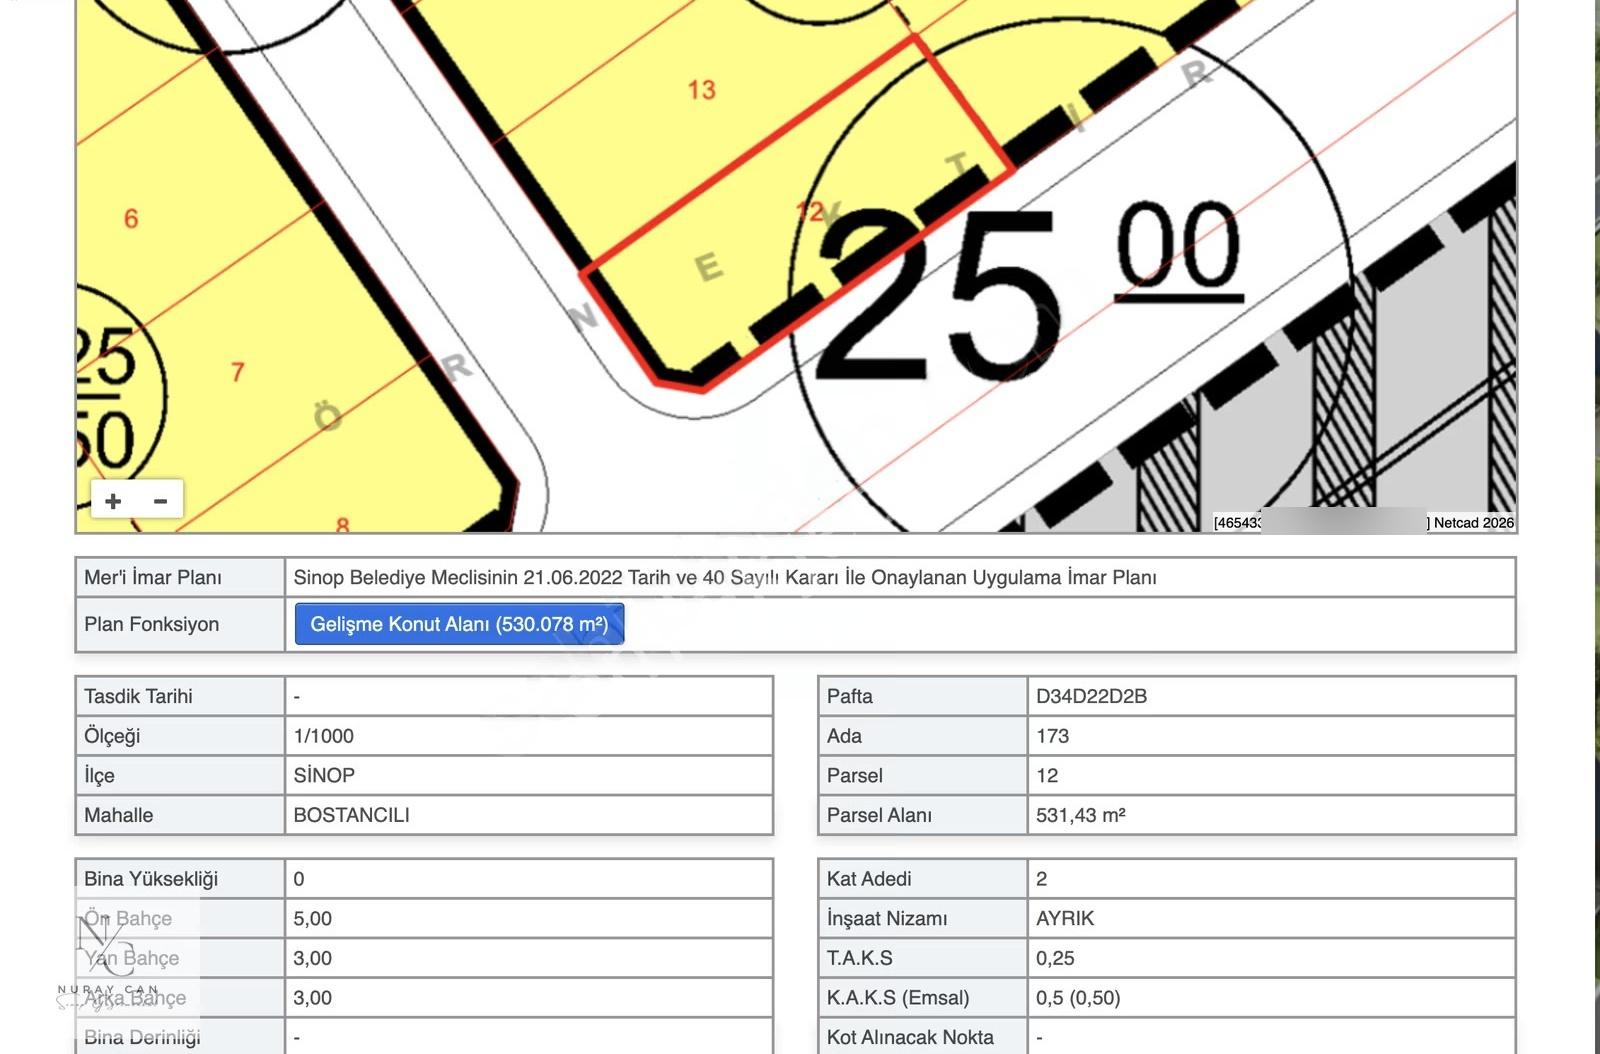Select the Mer'i İmar Planı description text
The image size is (1600, 1054).
725,577
